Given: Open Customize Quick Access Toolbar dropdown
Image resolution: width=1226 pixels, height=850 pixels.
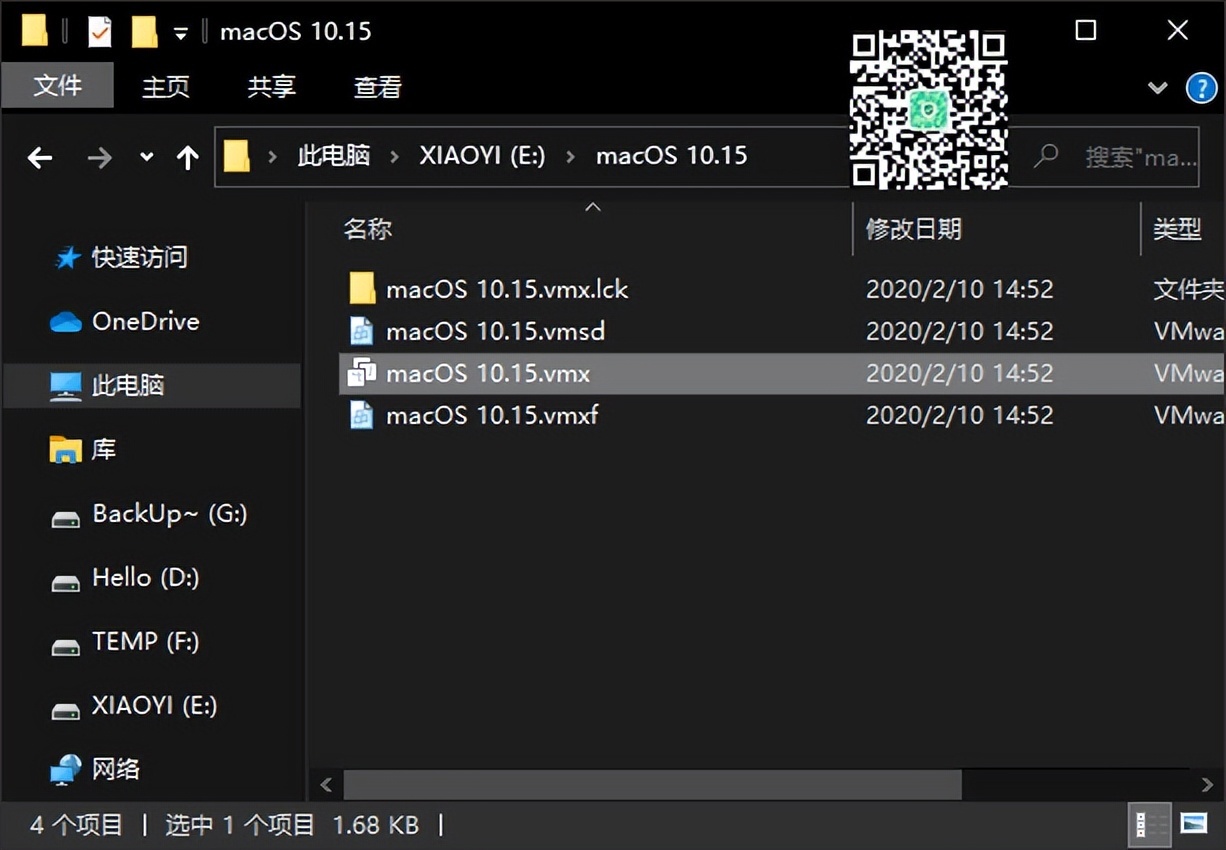Looking at the screenshot, I should tap(180, 33).
